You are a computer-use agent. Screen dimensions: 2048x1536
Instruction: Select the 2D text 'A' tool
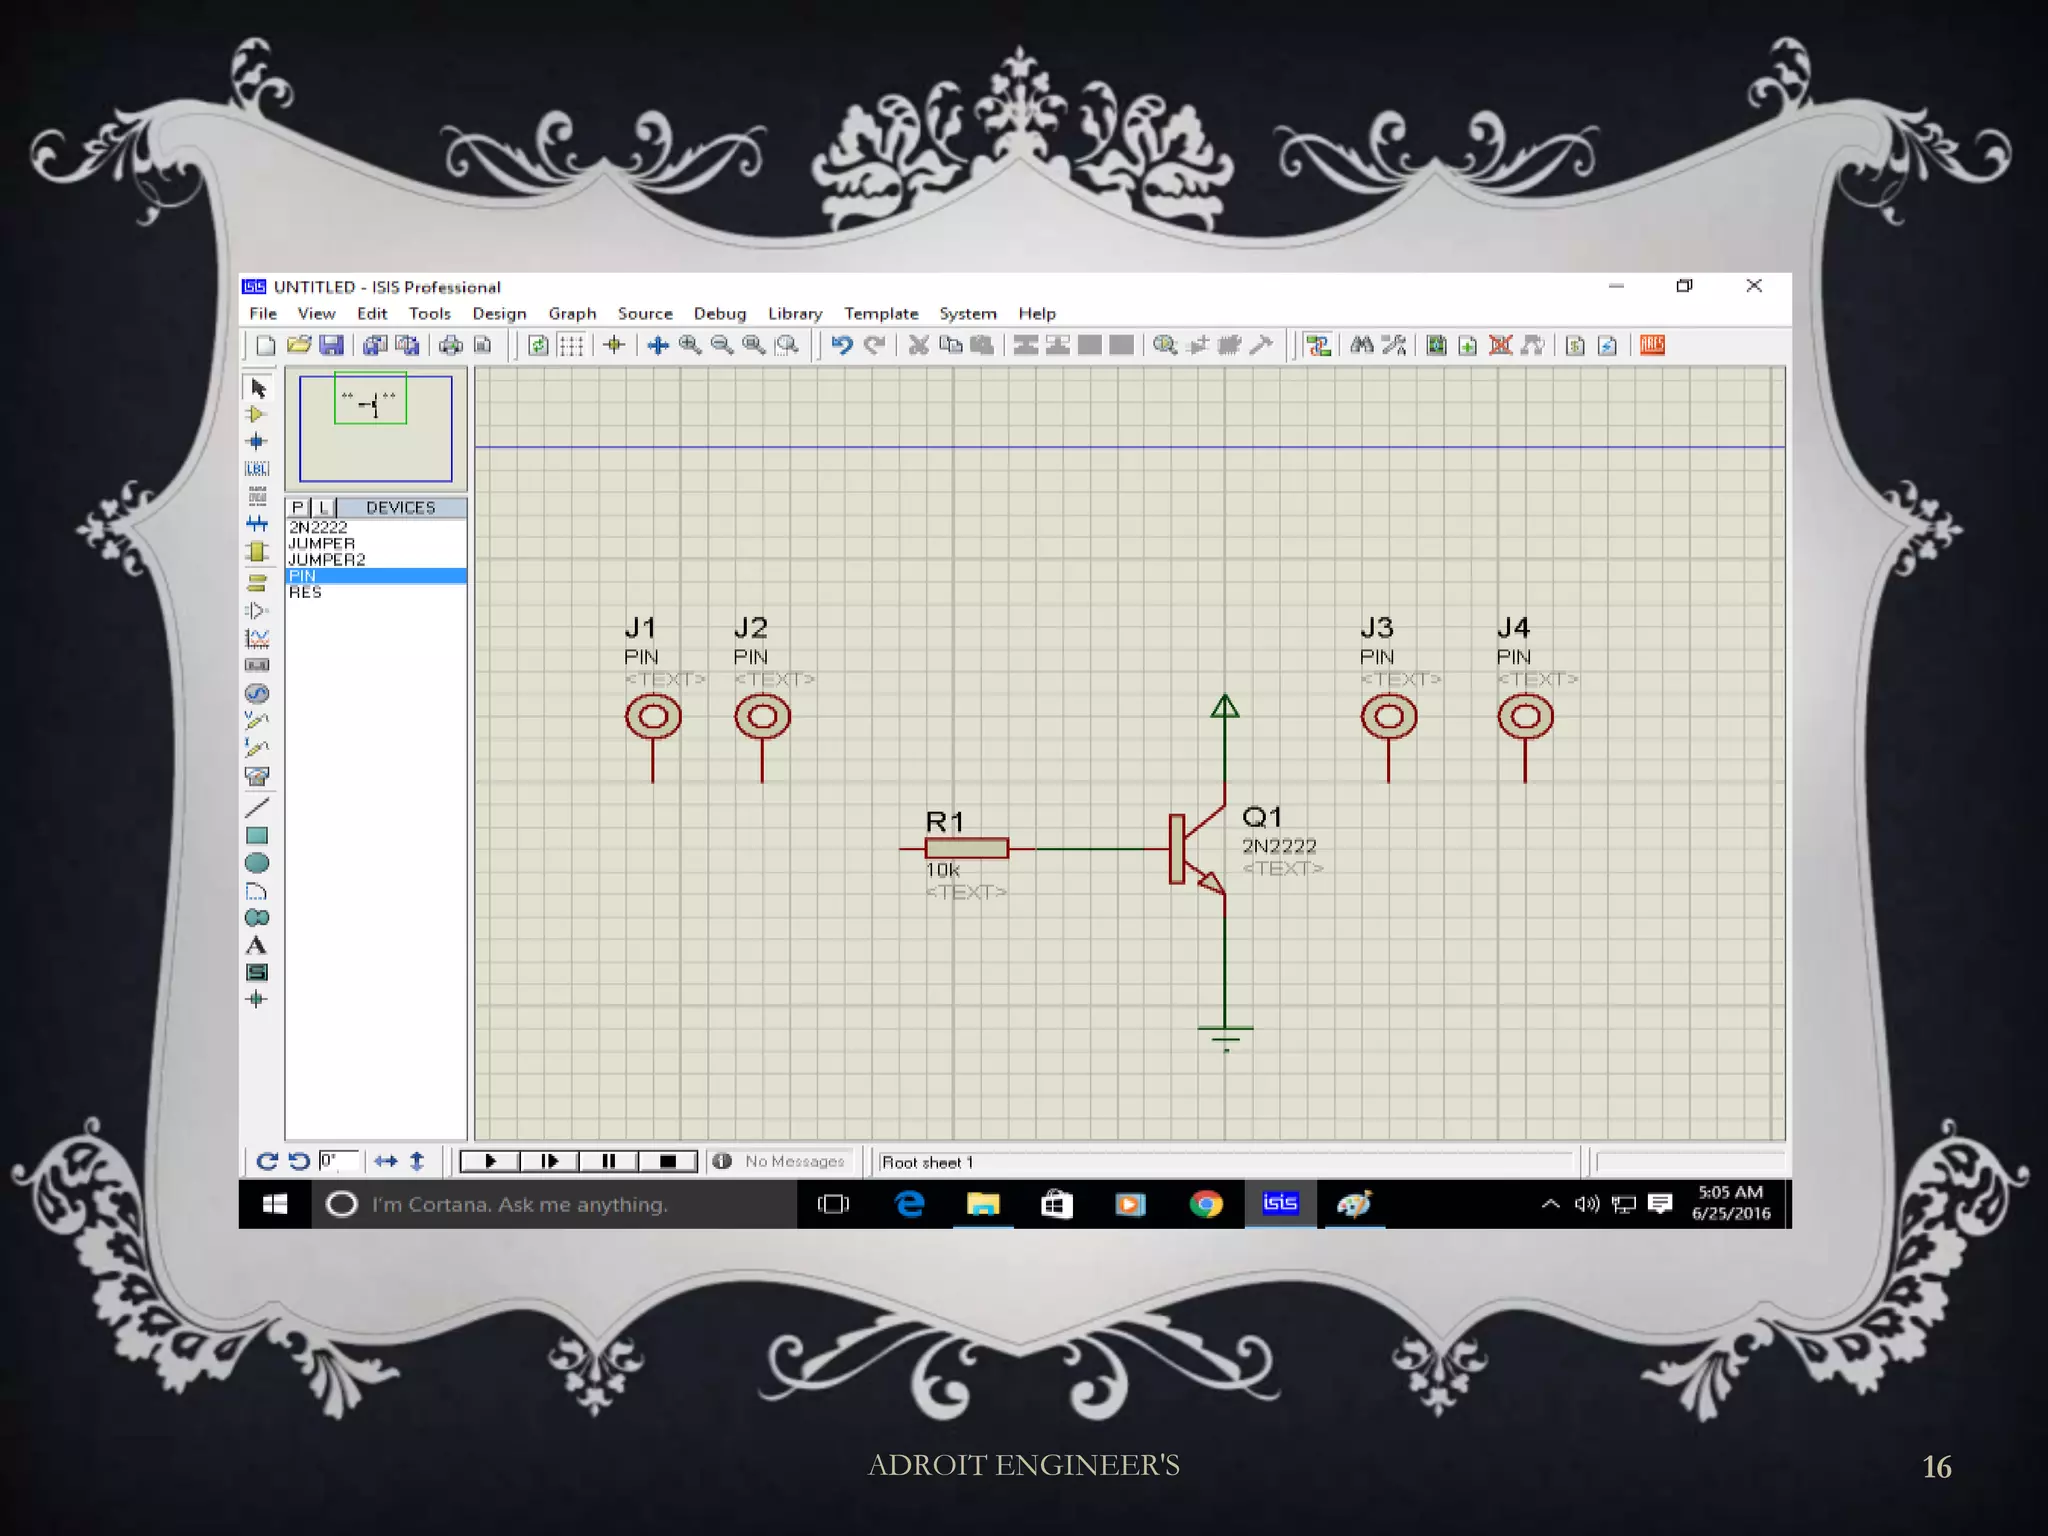(x=257, y=945)
